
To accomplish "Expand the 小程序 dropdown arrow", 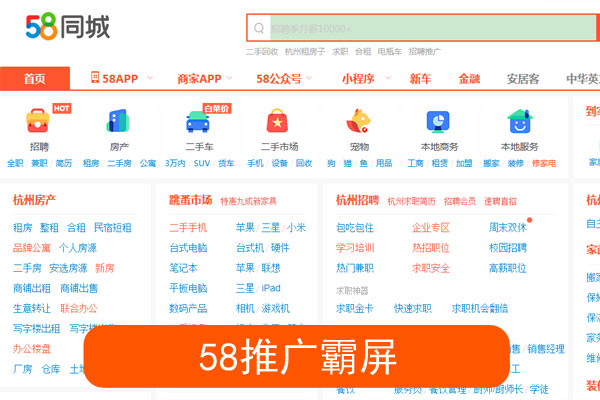I will click(388, 78).
